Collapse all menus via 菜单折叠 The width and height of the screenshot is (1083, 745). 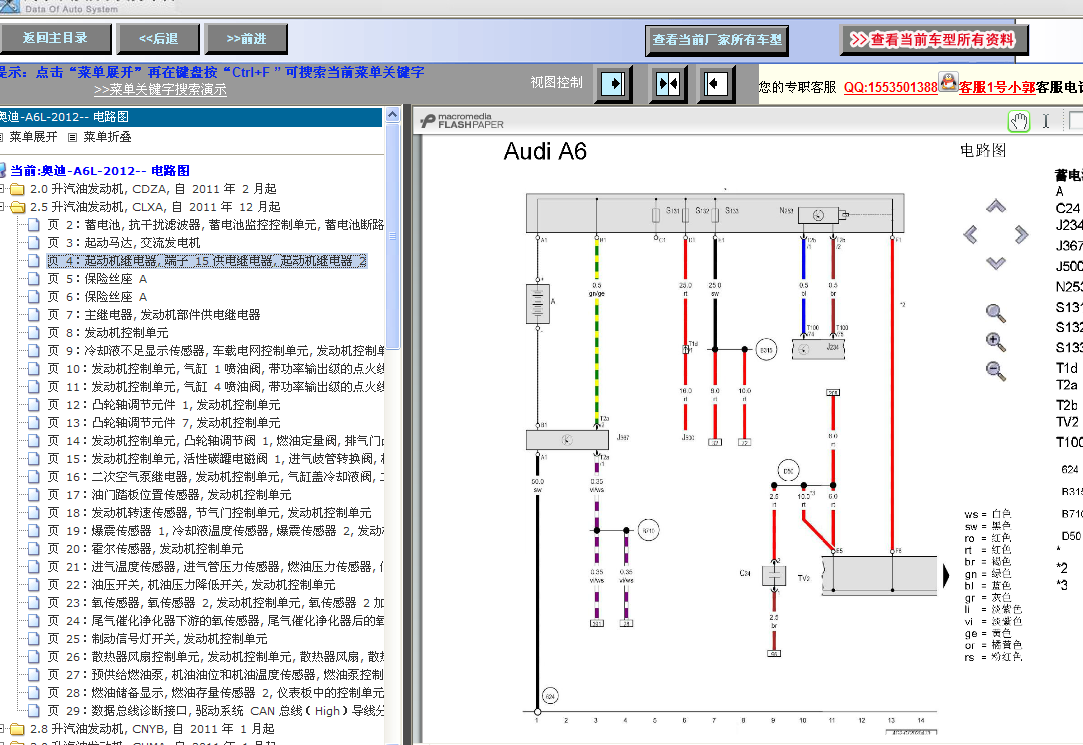coord(107,137)
